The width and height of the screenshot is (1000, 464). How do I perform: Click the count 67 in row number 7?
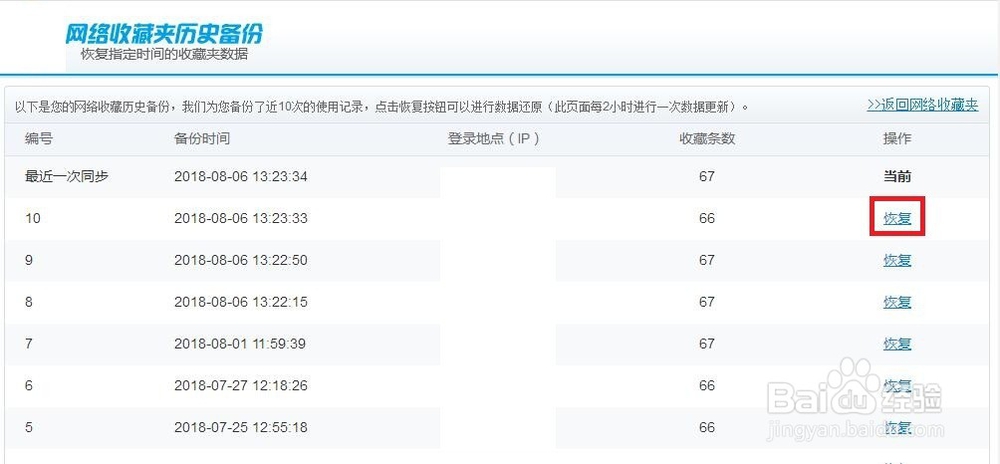[x=707, y=344]
